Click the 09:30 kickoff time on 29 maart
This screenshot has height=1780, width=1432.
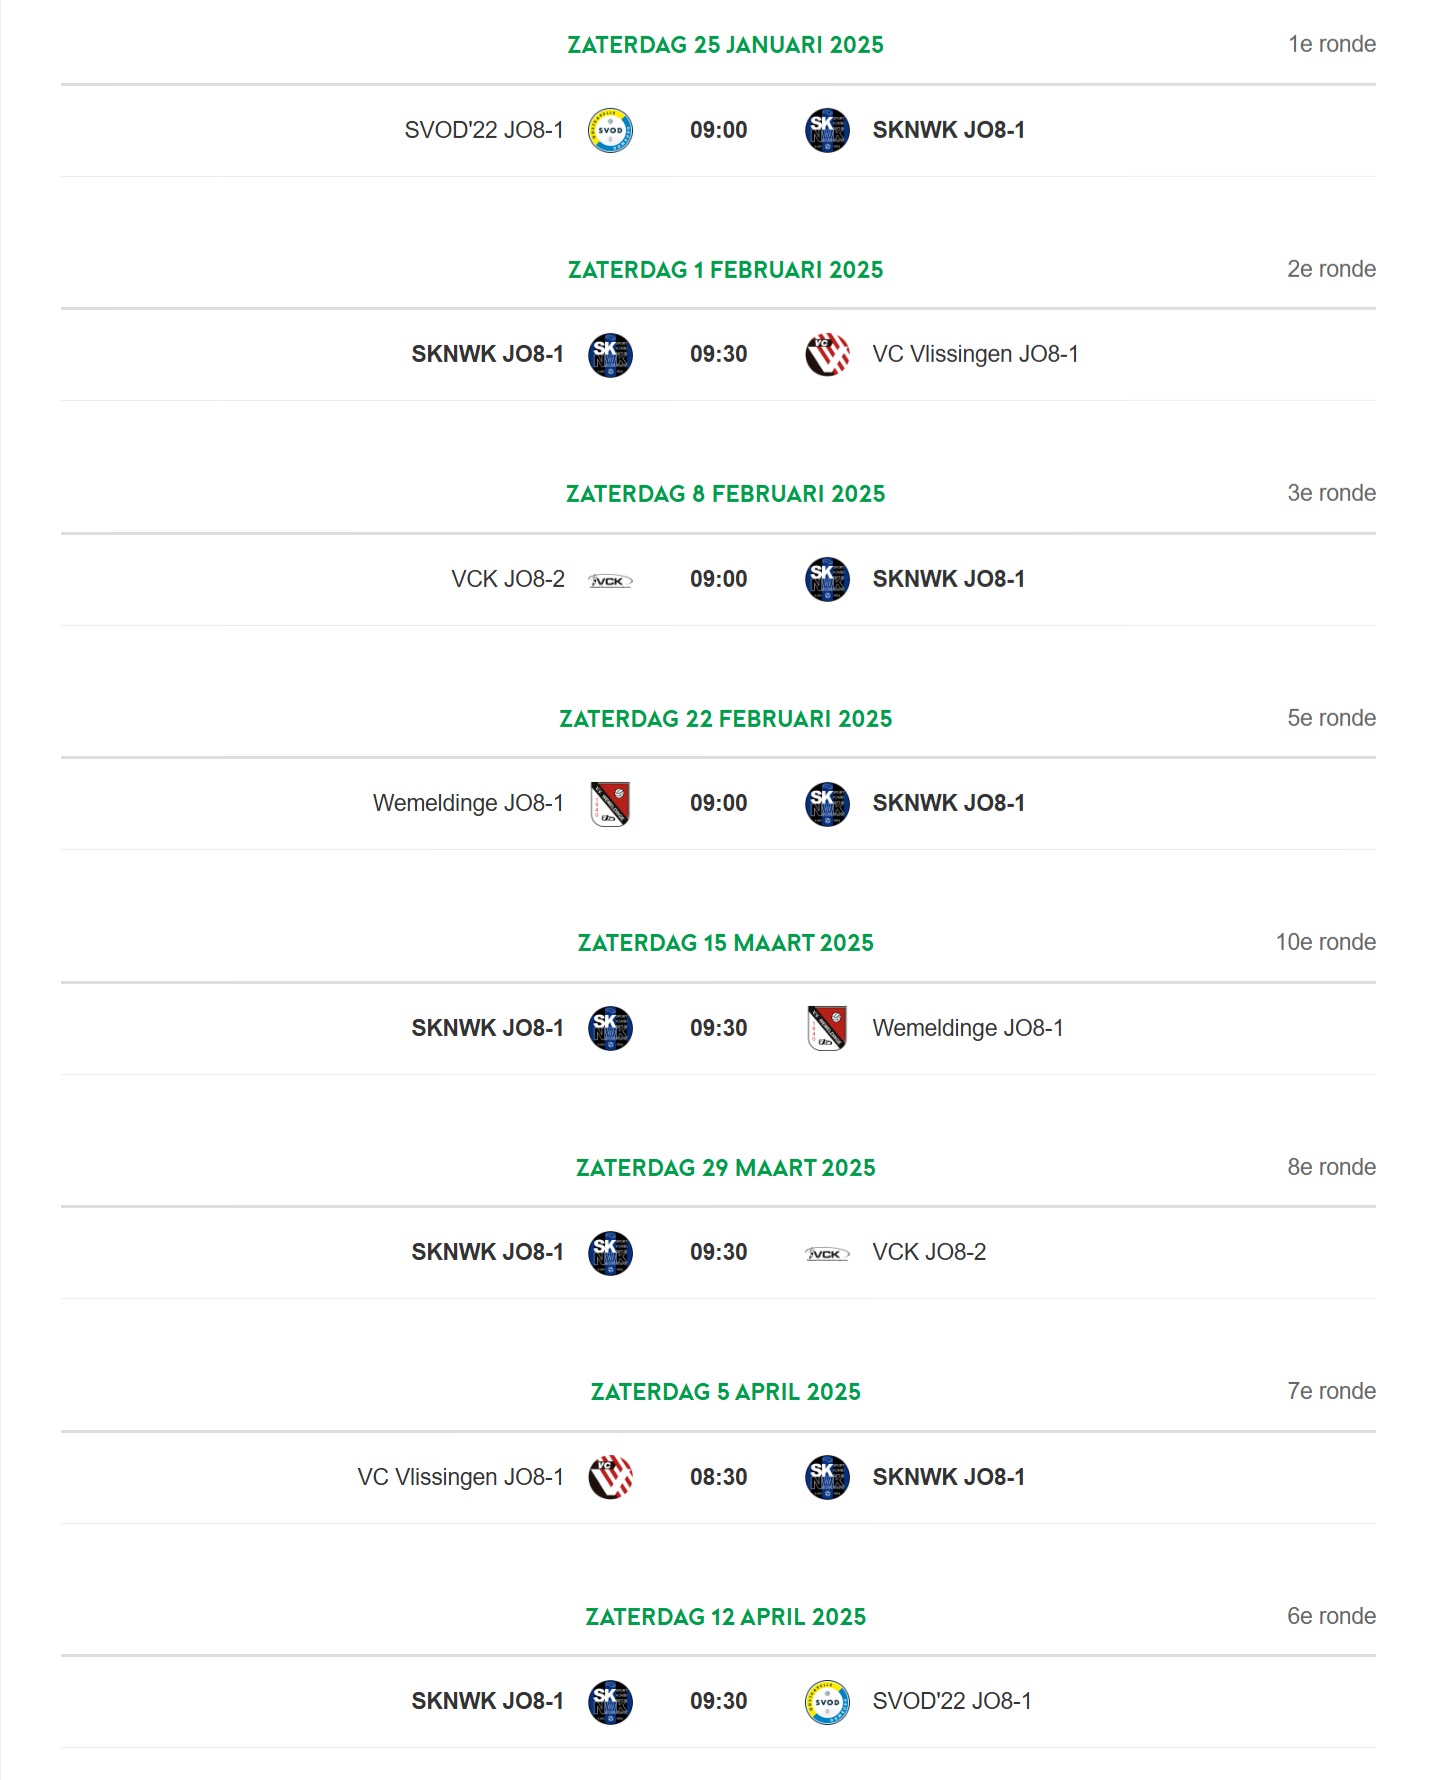[719, 1252]
